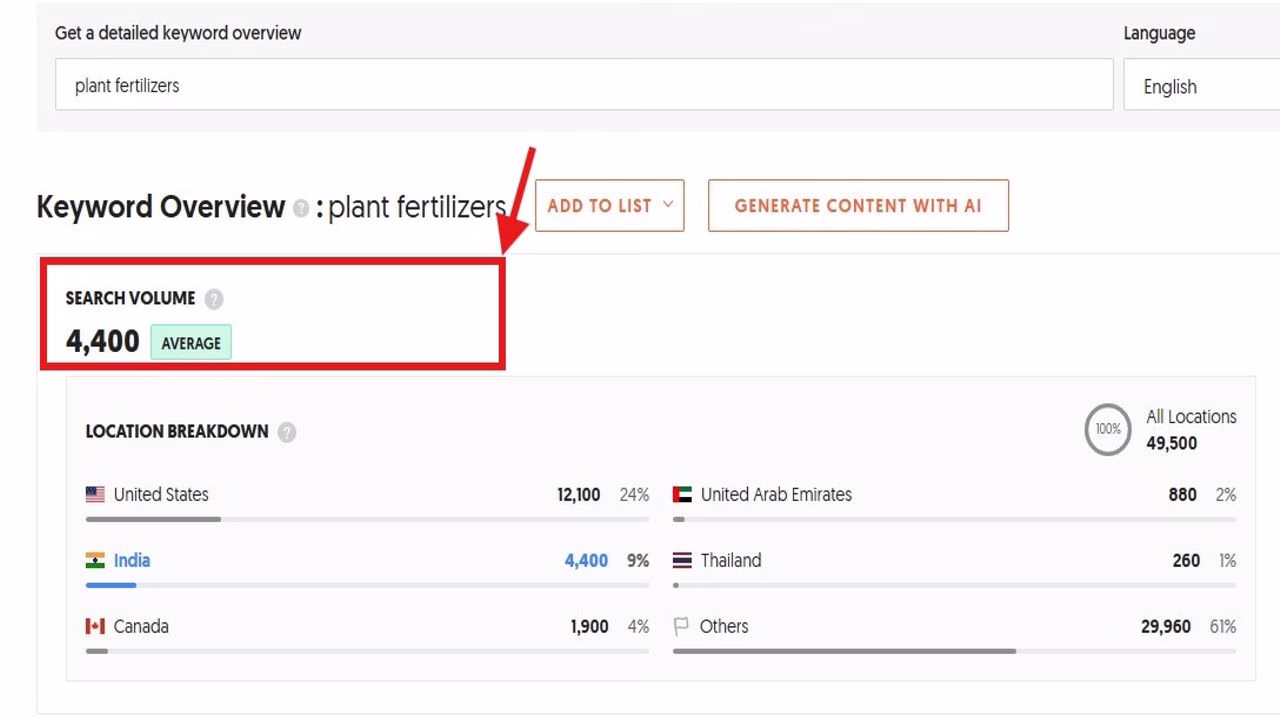
Task: Click the Canada flag icon
Action: coord(94,626)
